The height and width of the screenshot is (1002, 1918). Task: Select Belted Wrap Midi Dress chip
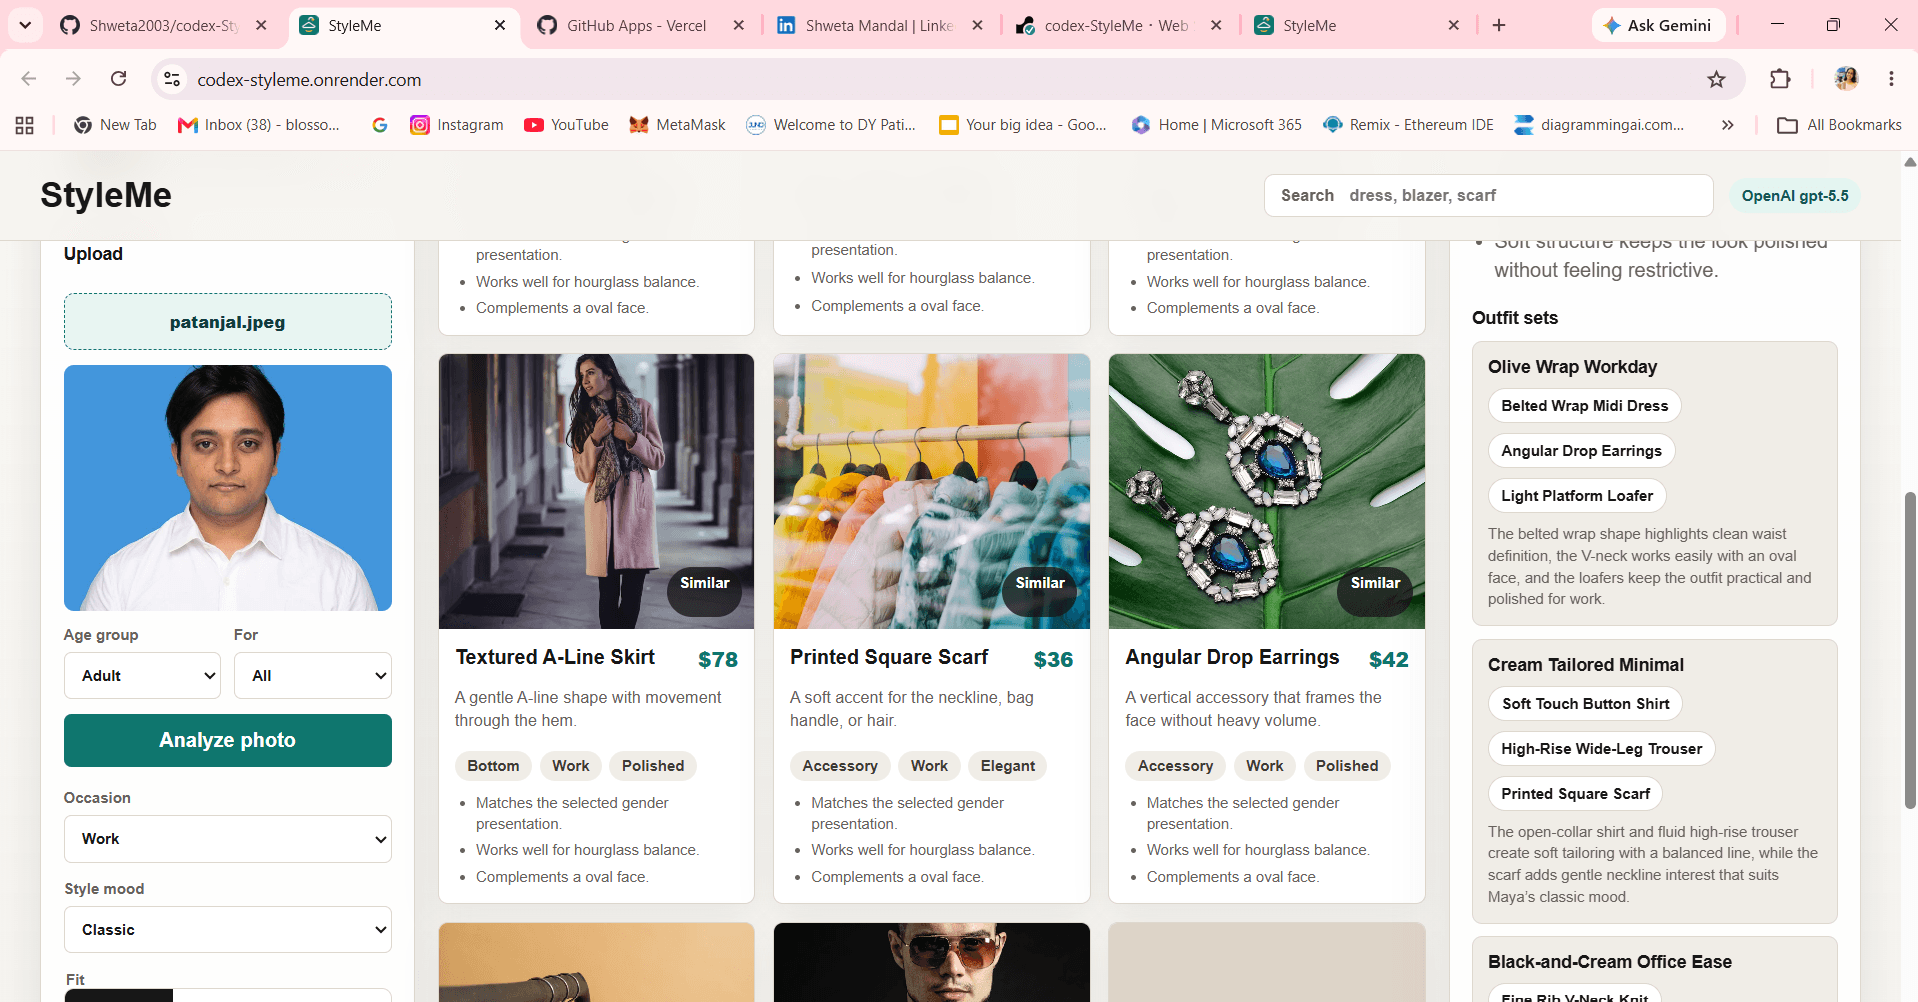pyautogui.click(x=1585, y=406)
